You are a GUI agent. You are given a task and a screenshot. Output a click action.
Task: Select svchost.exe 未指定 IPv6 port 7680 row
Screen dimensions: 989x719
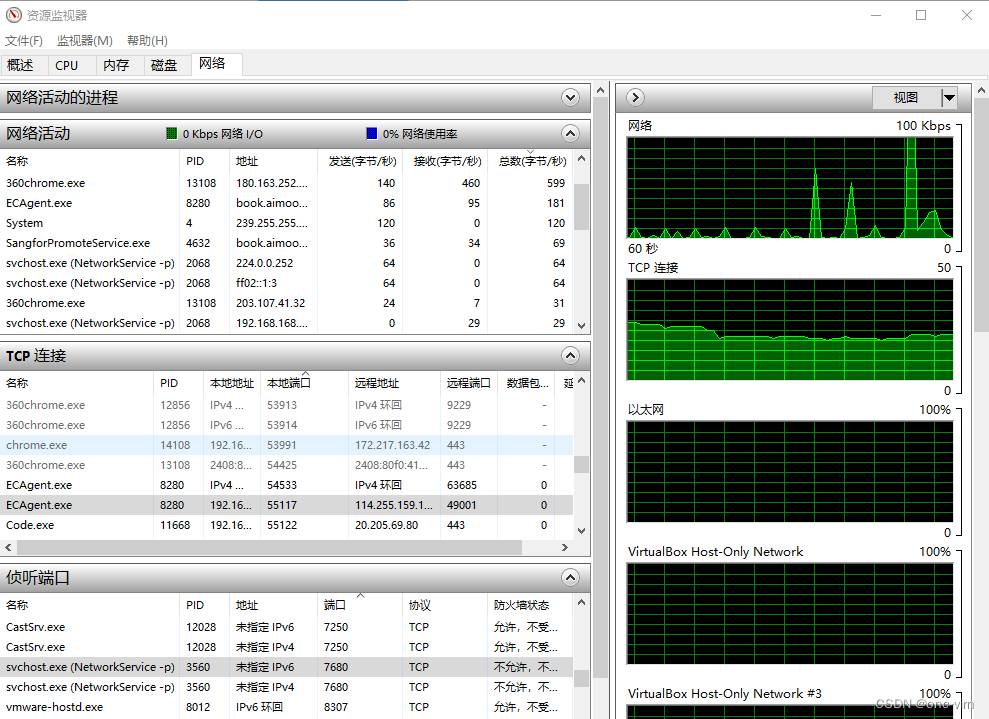click(286, 667)
